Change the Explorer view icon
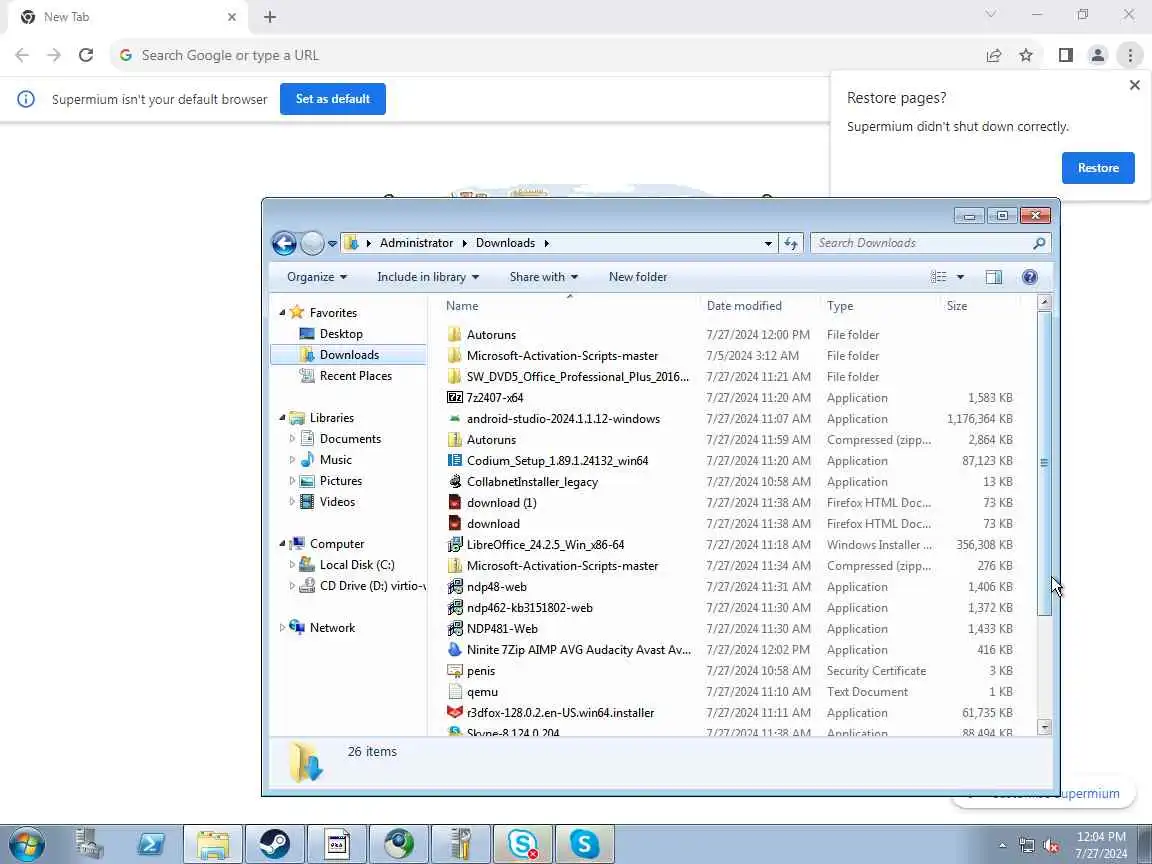This screenshot has height=864, width=1152. [x=938, y=277]
